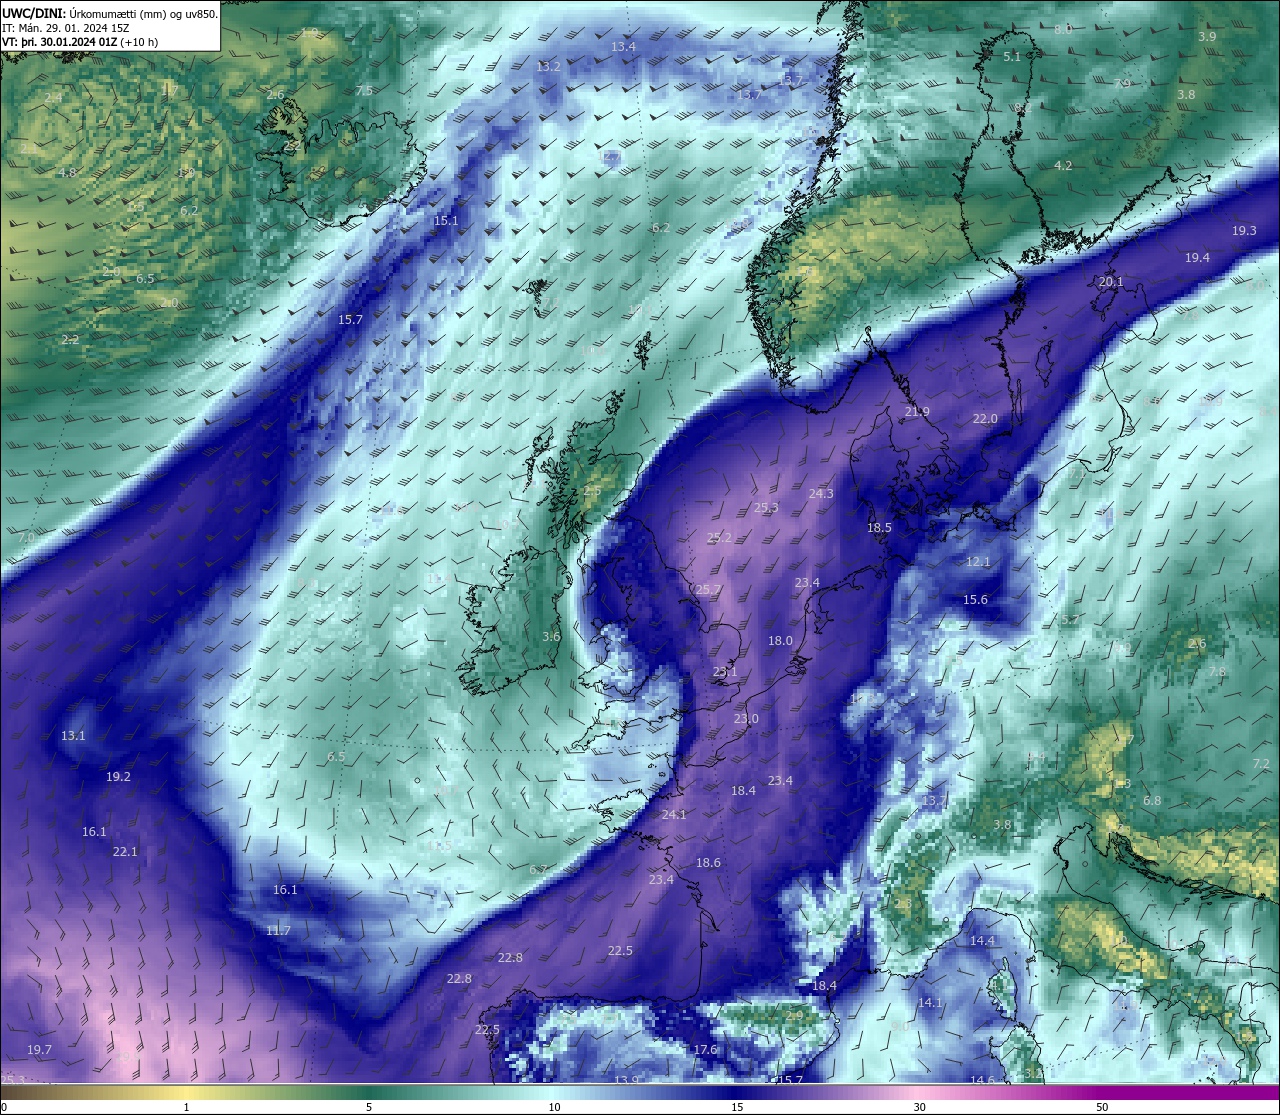Screen dimensions: 1280x1115
Task: Click the 25.7 value on the map
Action: 707,590
